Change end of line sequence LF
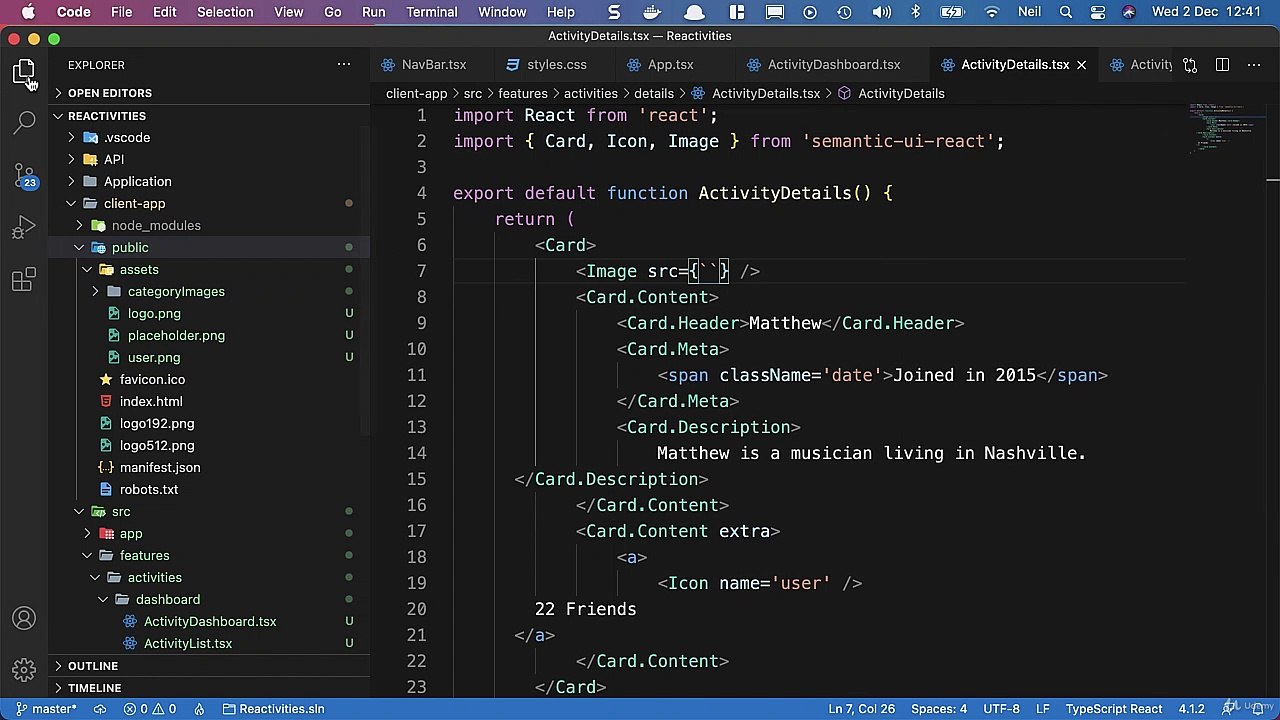The image size is (1280, 720). tap(1042, 709)
